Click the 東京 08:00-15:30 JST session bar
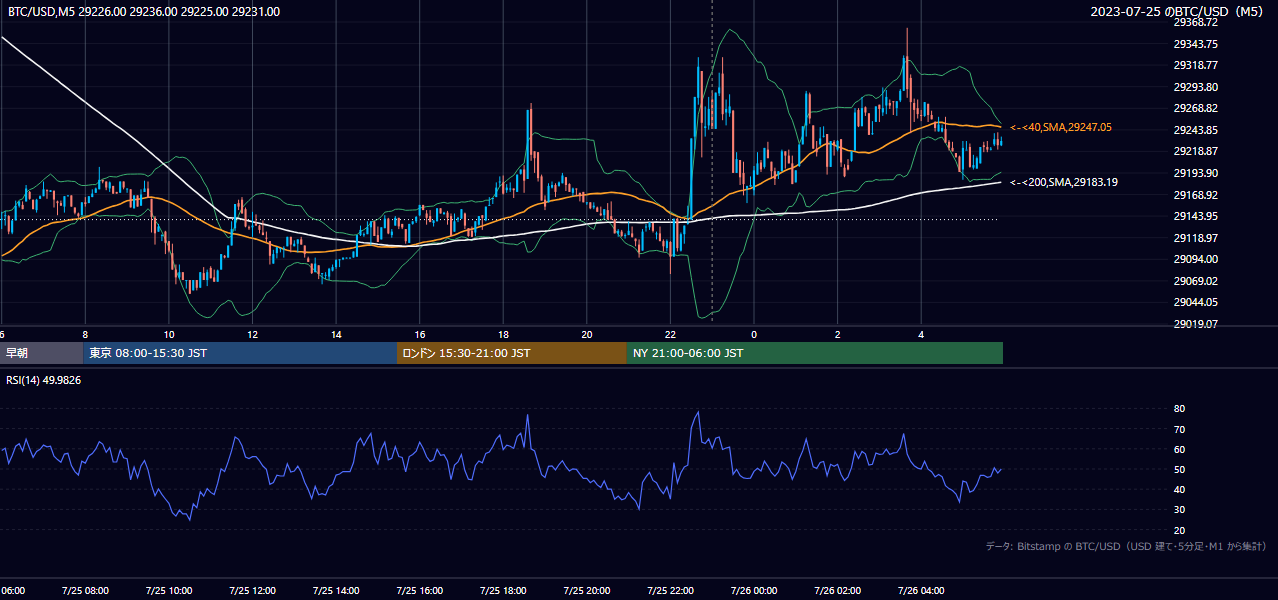 click(x=240, y=353)
